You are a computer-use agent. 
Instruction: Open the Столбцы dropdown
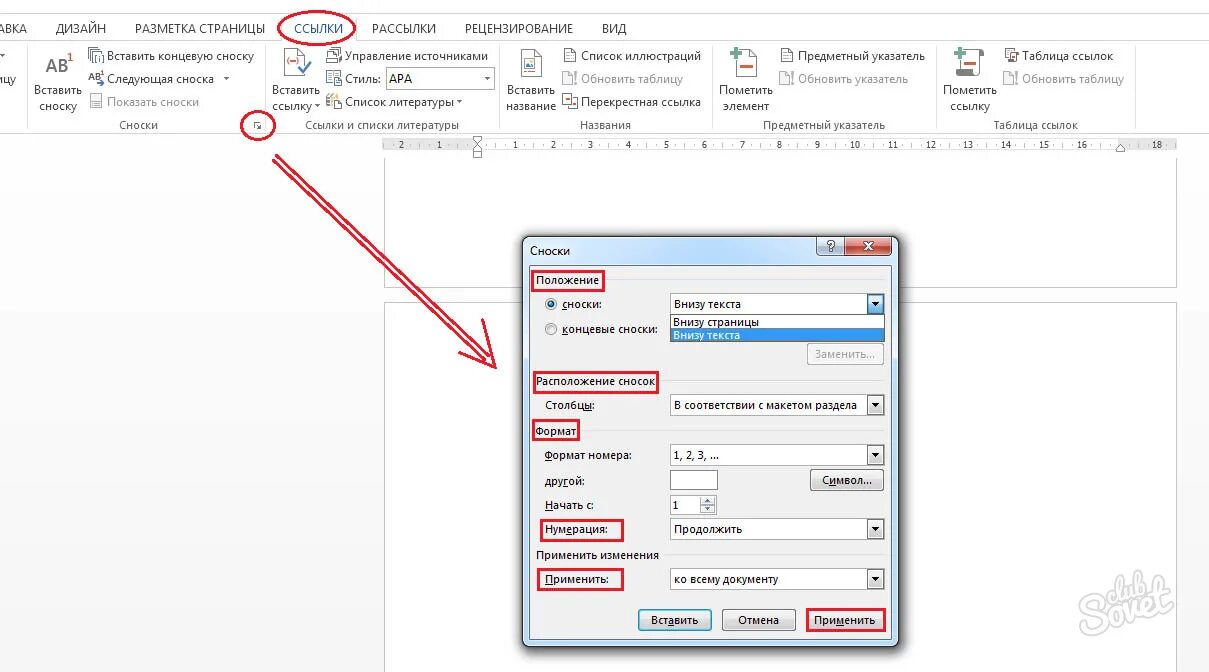[777, 405]
